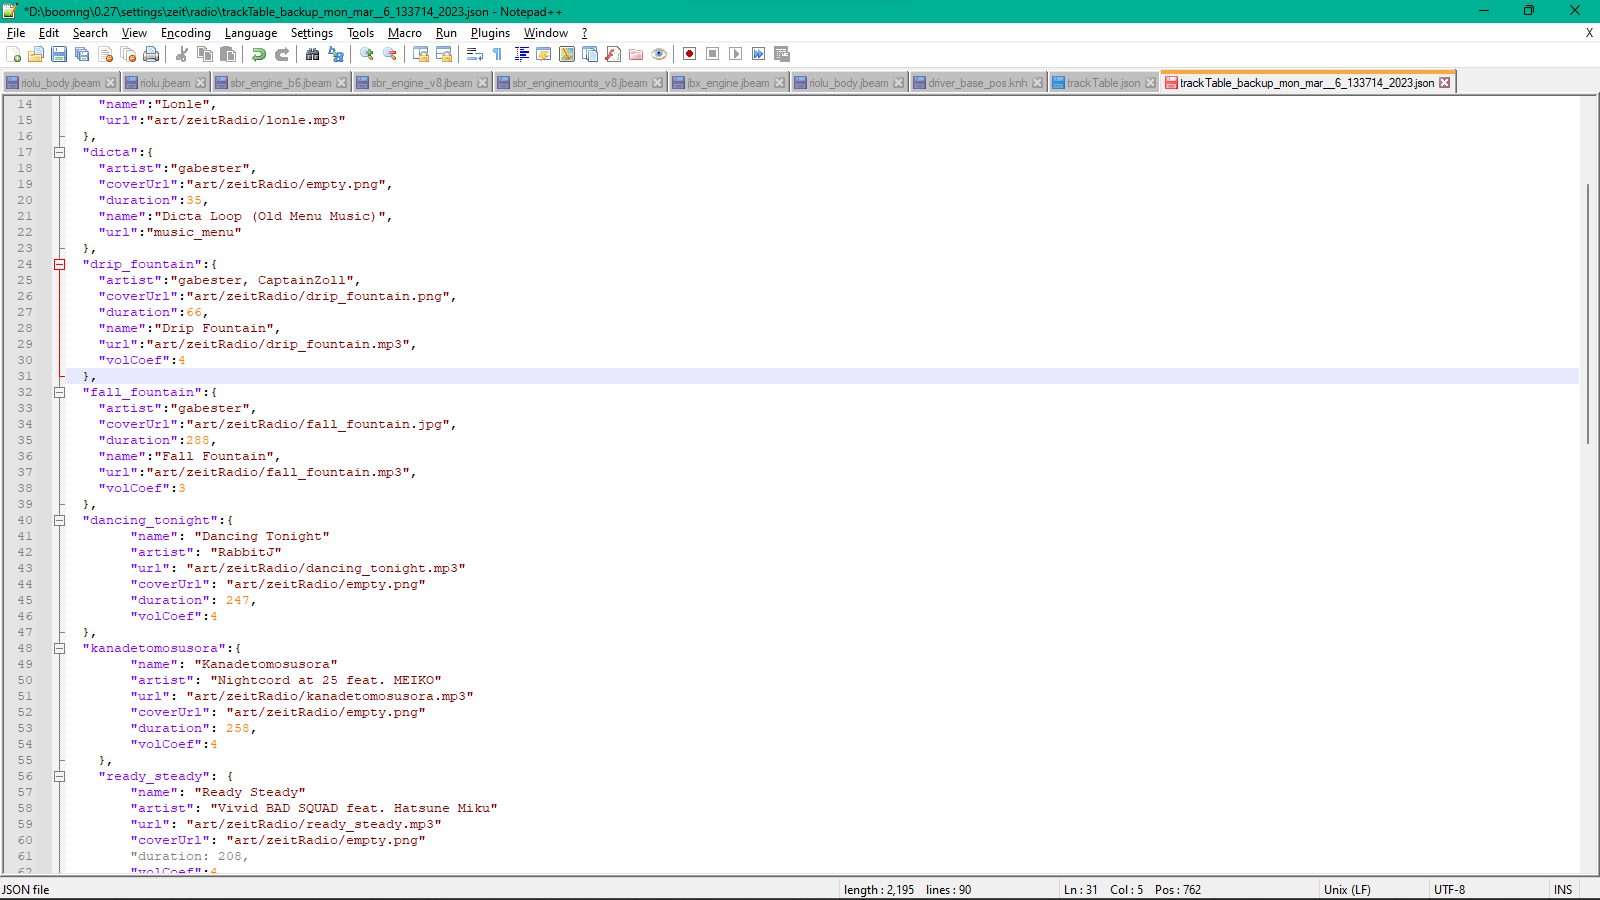
Task: Close the sbr_enginemounts_v8.jbeam tab
Action: point(657,83)
